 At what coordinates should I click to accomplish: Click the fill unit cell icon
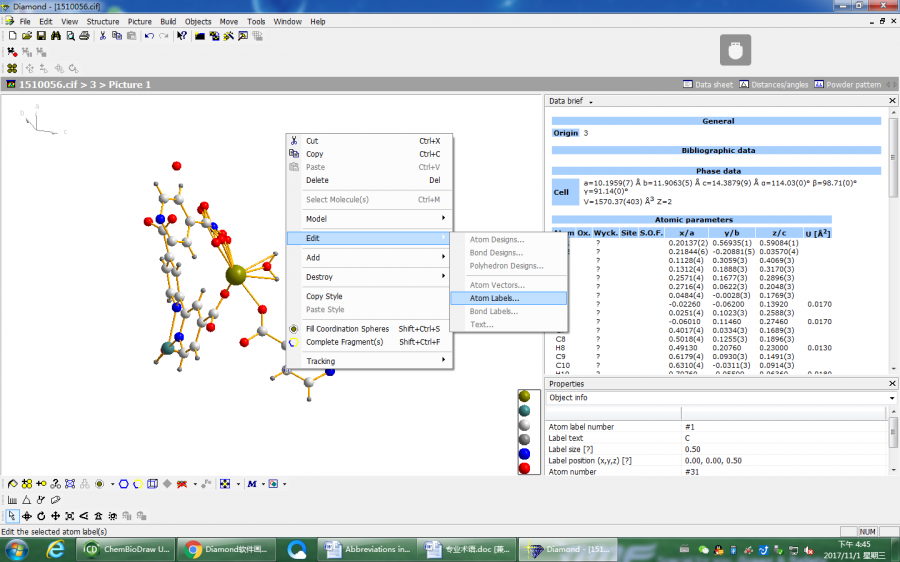tap(70, 484)
